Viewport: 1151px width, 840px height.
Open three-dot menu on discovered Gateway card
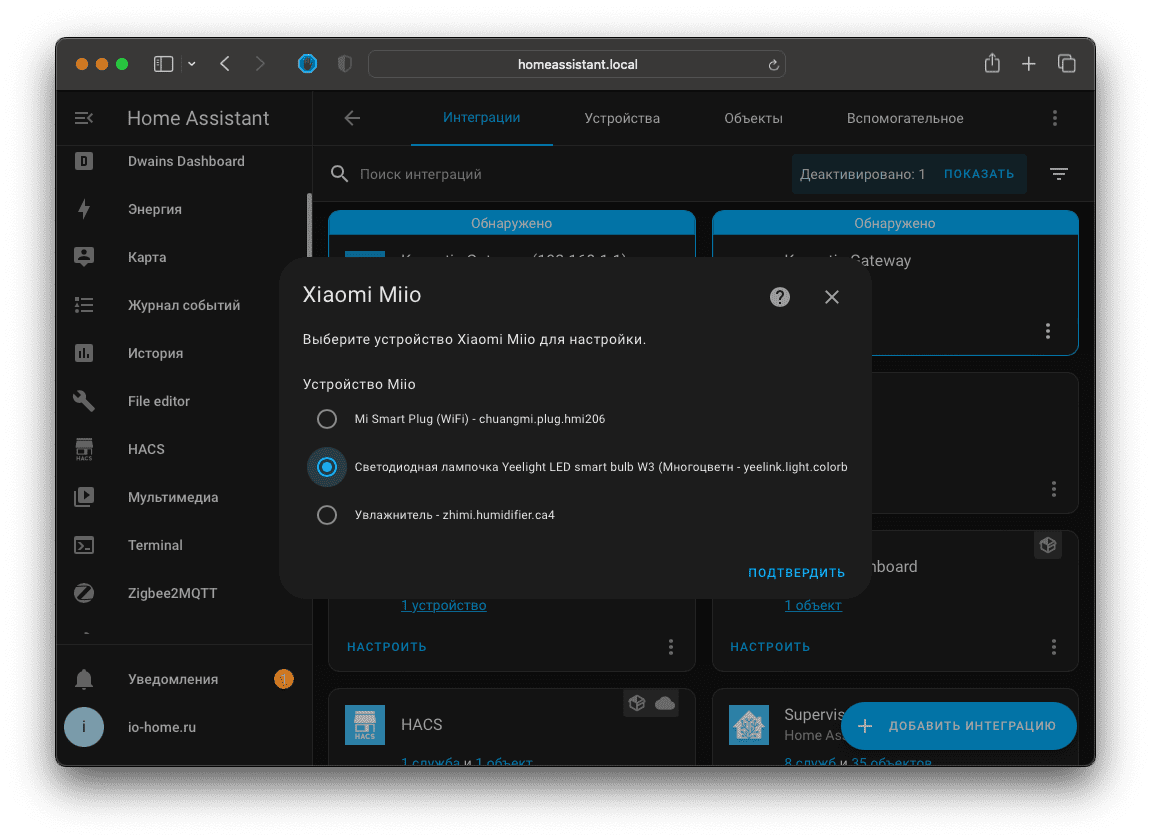[x=1047, y=331]
